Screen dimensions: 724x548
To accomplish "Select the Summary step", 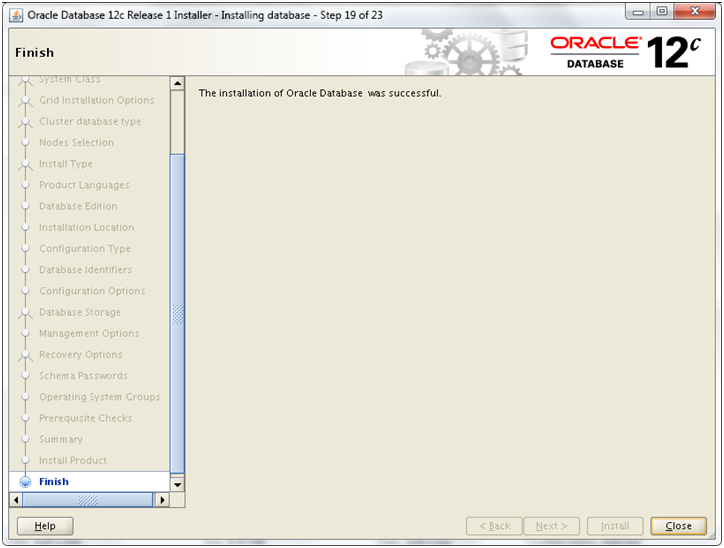I will click(x=61, y=439).
